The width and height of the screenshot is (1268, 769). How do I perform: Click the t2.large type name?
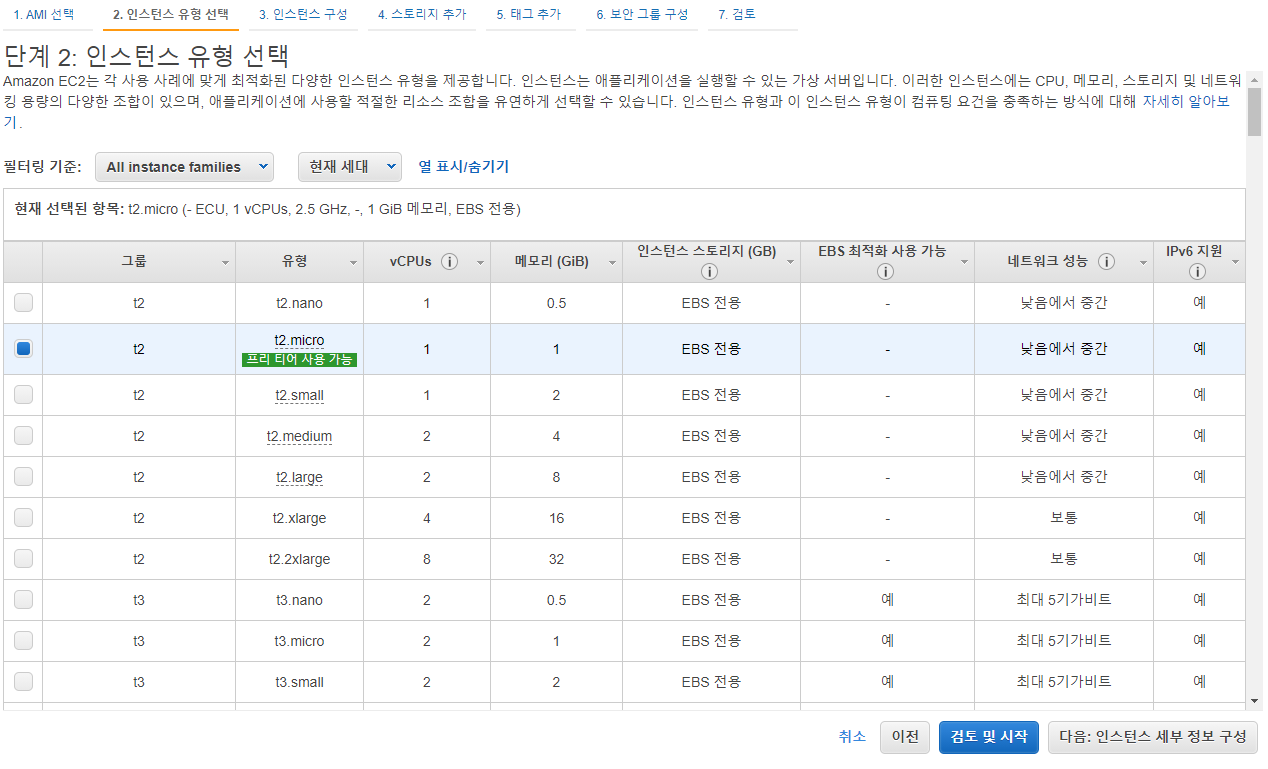(x=299, y=477)
